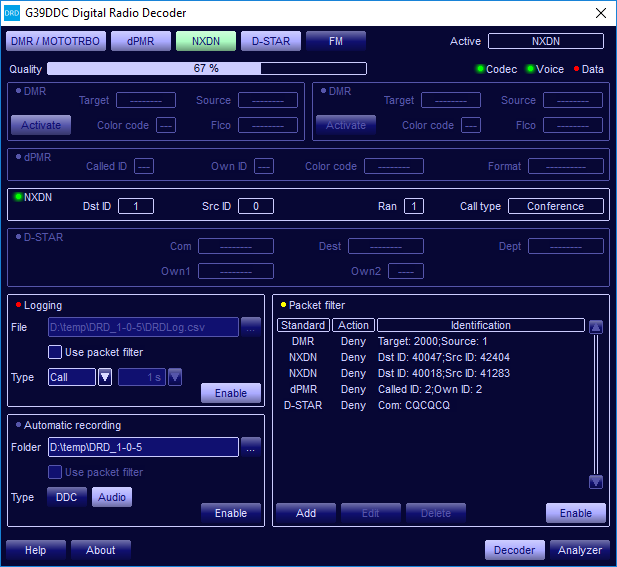
Task: Click the red Data indicator light
Action: [575, 69]
